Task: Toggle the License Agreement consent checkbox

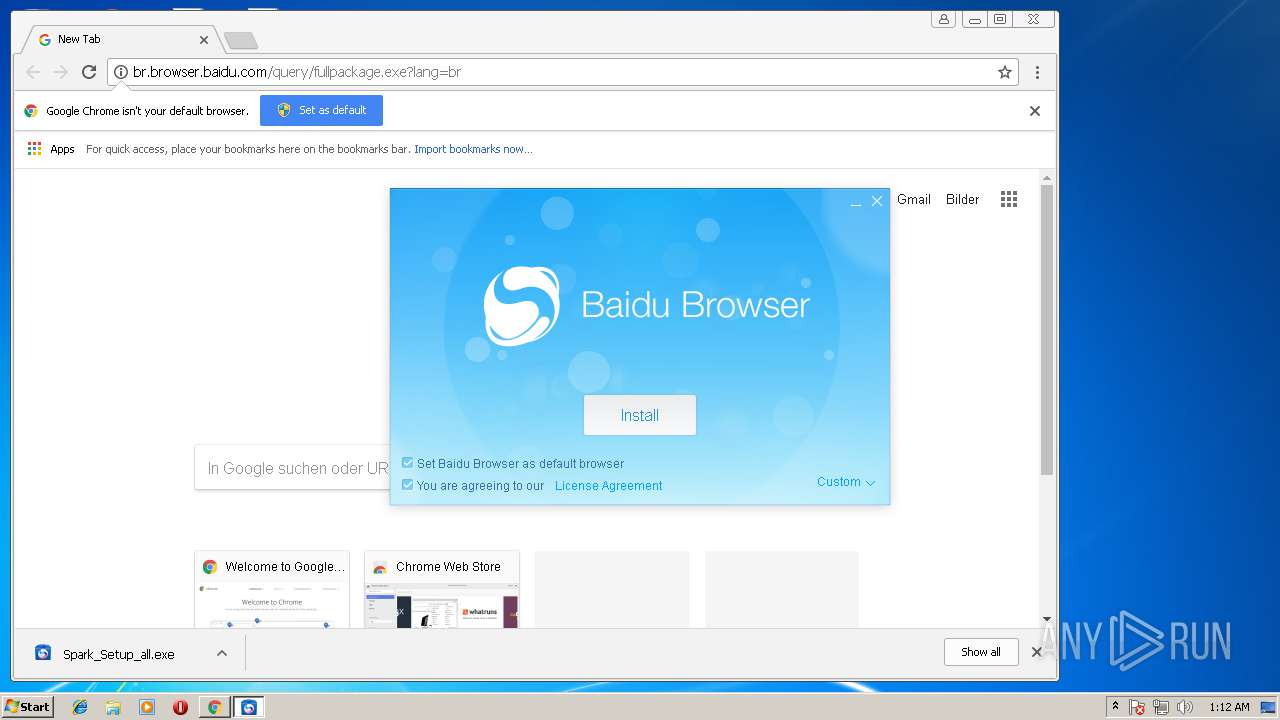Action: (x=407, y=485)
